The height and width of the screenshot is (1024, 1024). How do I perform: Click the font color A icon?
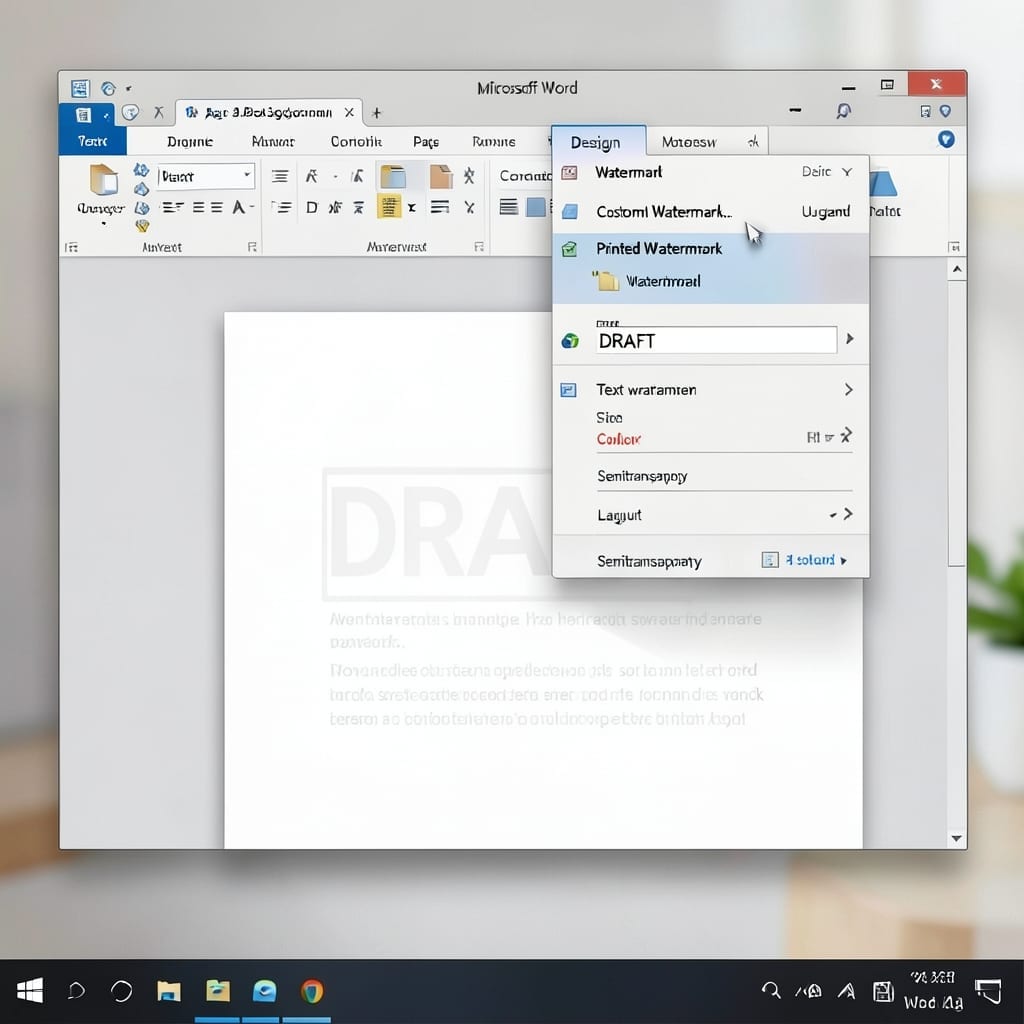click(x=239, y=208)
